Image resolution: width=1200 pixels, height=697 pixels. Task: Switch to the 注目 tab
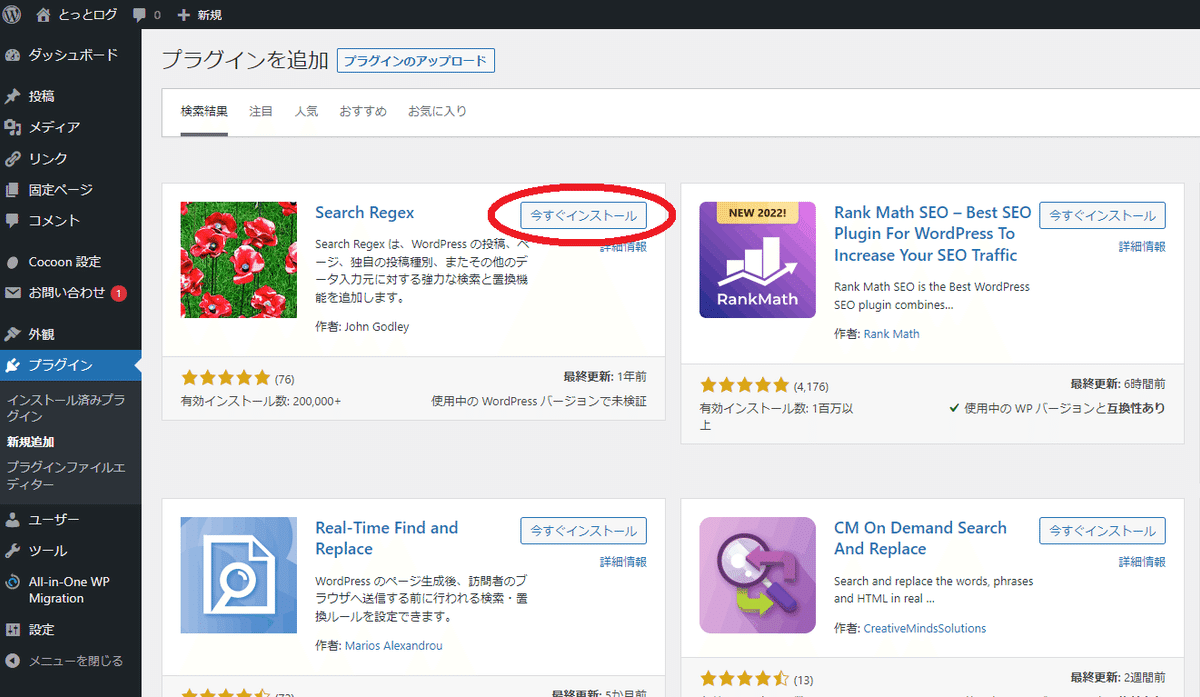(261, 111)
